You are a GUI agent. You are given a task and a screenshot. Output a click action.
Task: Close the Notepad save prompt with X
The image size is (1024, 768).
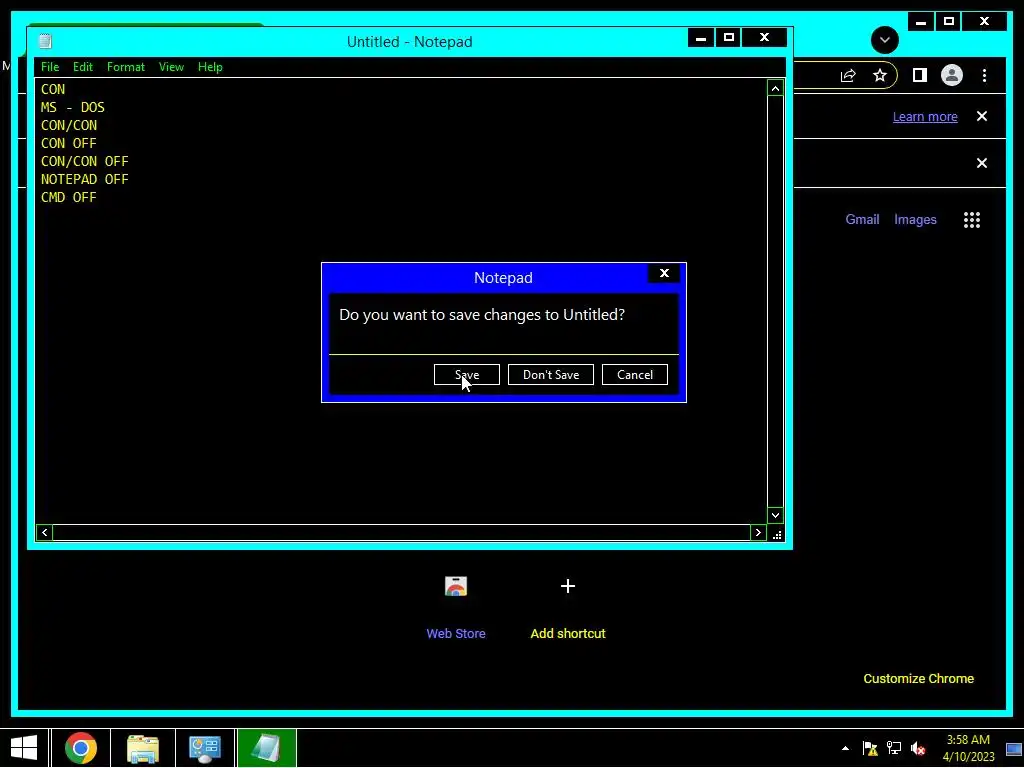point(664,273)
